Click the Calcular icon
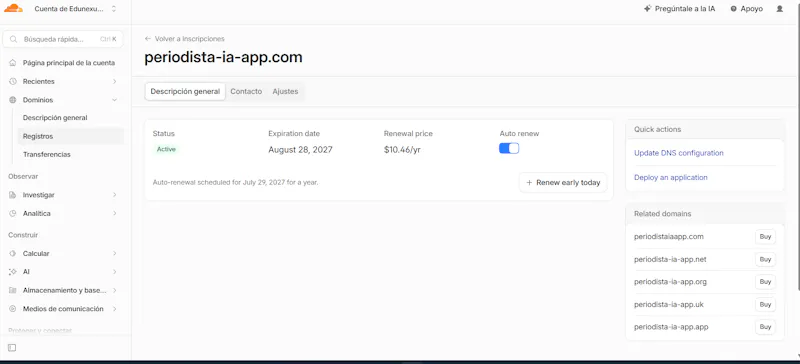Screen dimensions: 800x364 (13, 253)
